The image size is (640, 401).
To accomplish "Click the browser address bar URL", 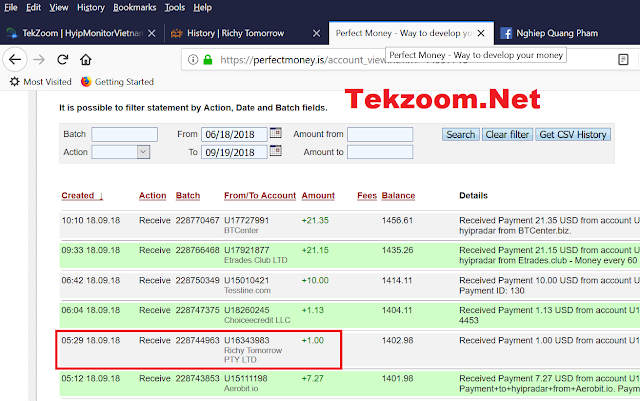I will [x=302, y=60].
